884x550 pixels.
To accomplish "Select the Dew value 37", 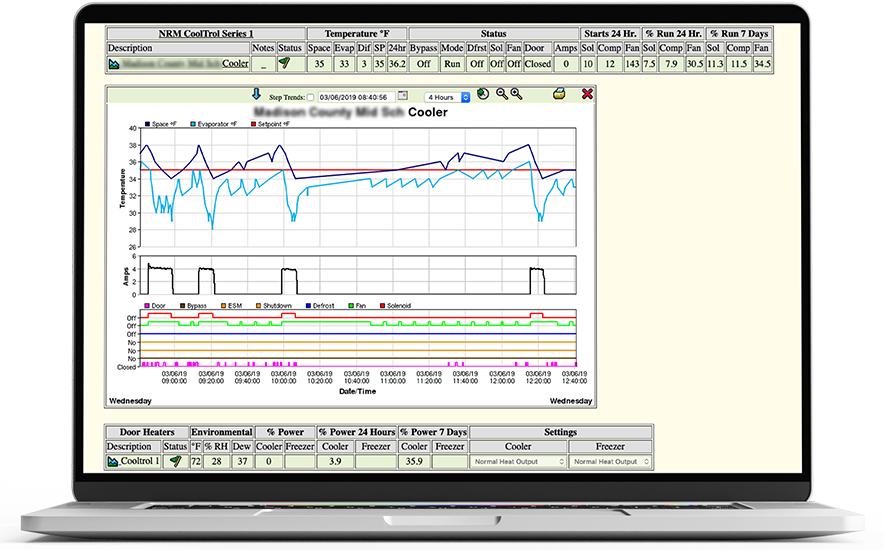I will tap(242, 461).
